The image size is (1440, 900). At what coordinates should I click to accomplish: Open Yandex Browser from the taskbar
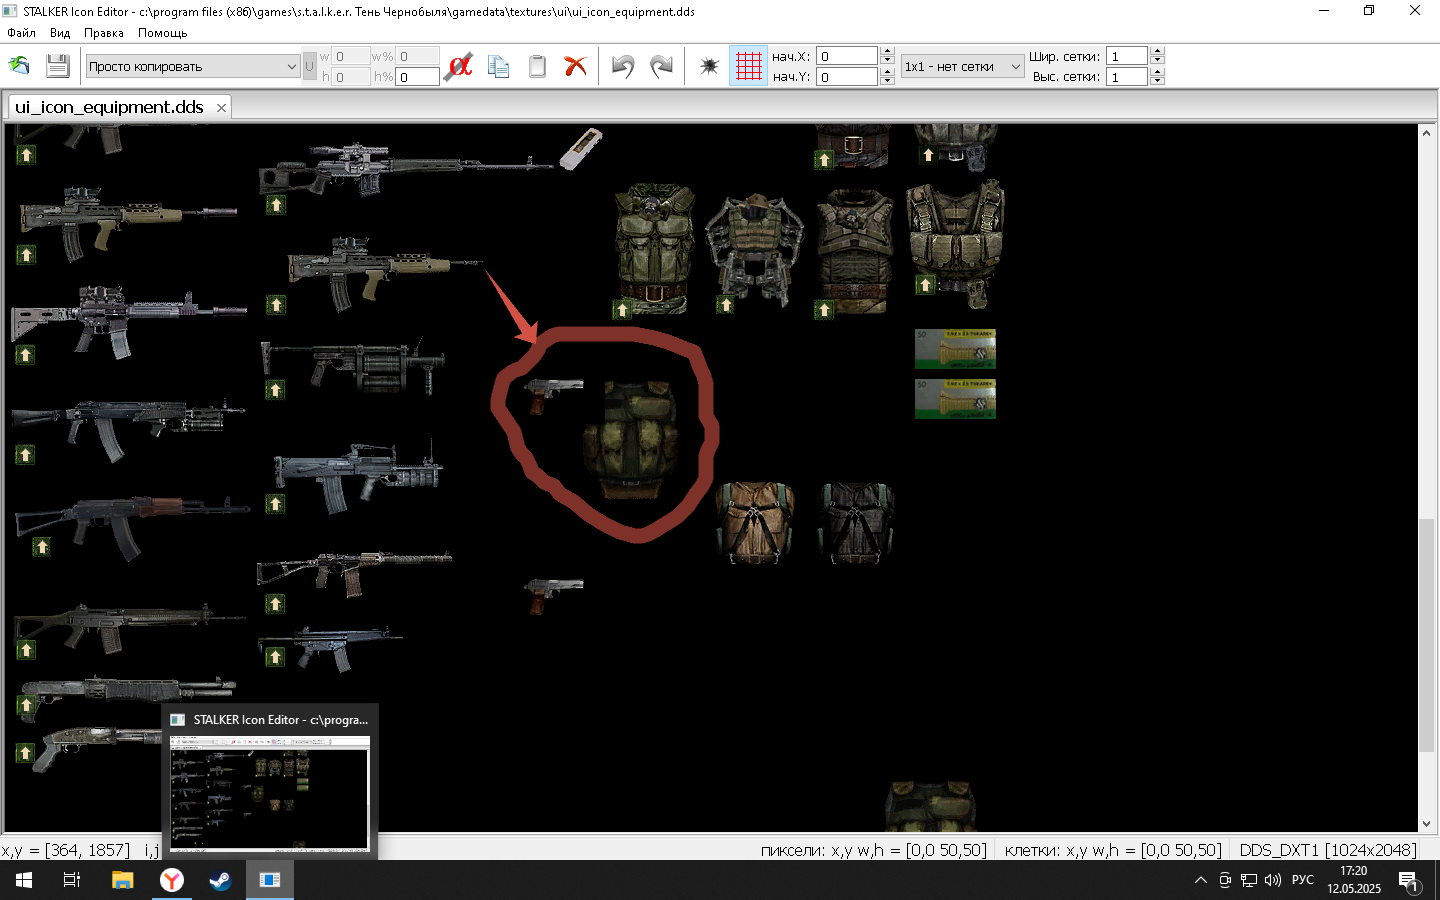point(172,880)
